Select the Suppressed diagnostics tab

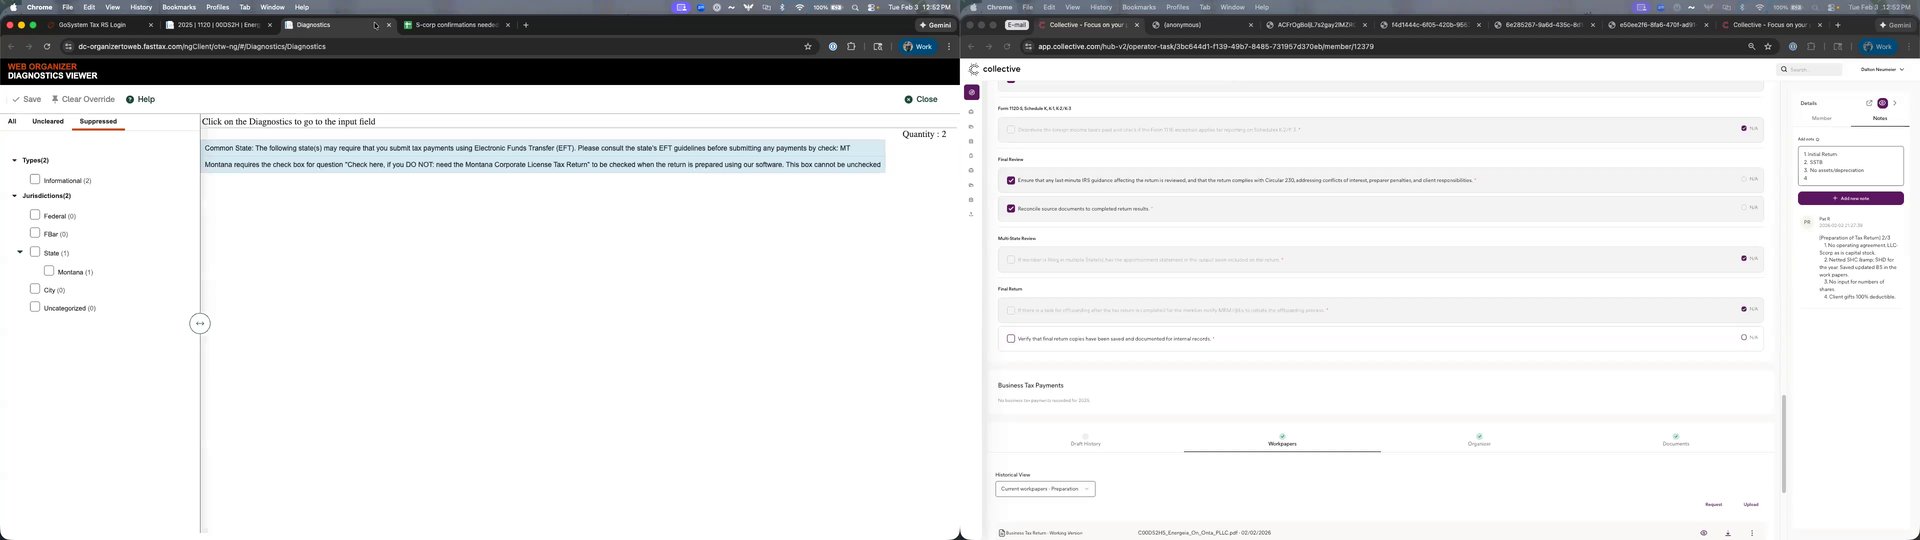(98, 121)
